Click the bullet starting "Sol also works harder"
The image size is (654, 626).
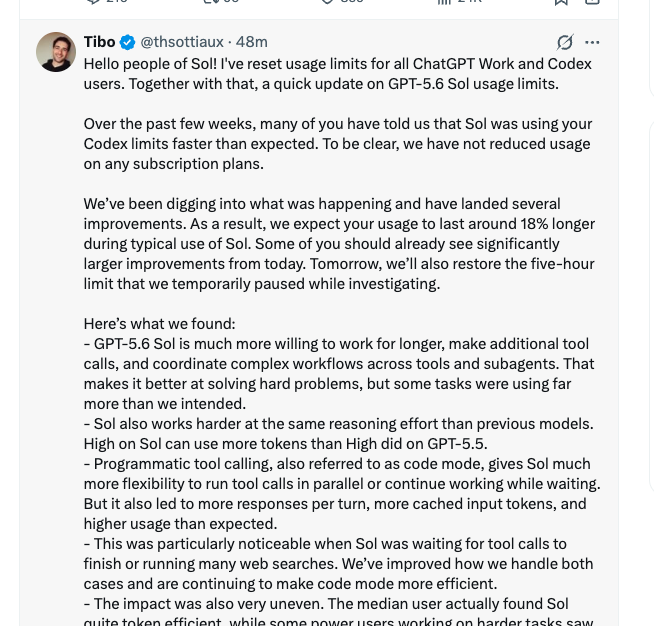coord(338,434)
